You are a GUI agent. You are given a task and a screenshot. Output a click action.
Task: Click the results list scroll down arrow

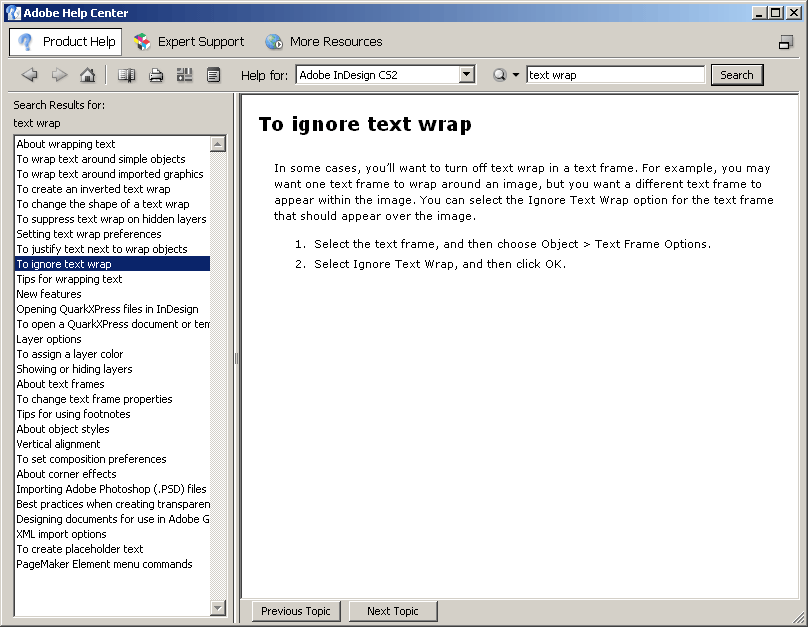coord(218,608)
